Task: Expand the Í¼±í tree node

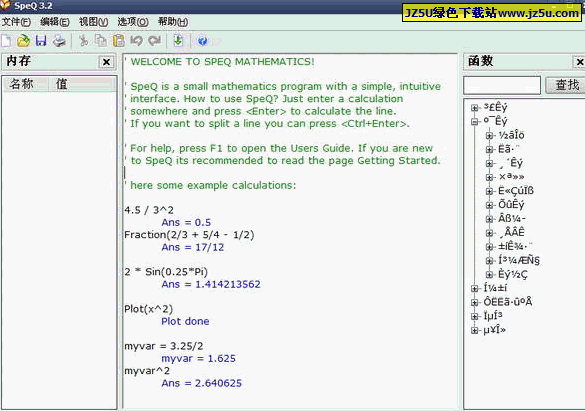Action: [x=475, y=288]
